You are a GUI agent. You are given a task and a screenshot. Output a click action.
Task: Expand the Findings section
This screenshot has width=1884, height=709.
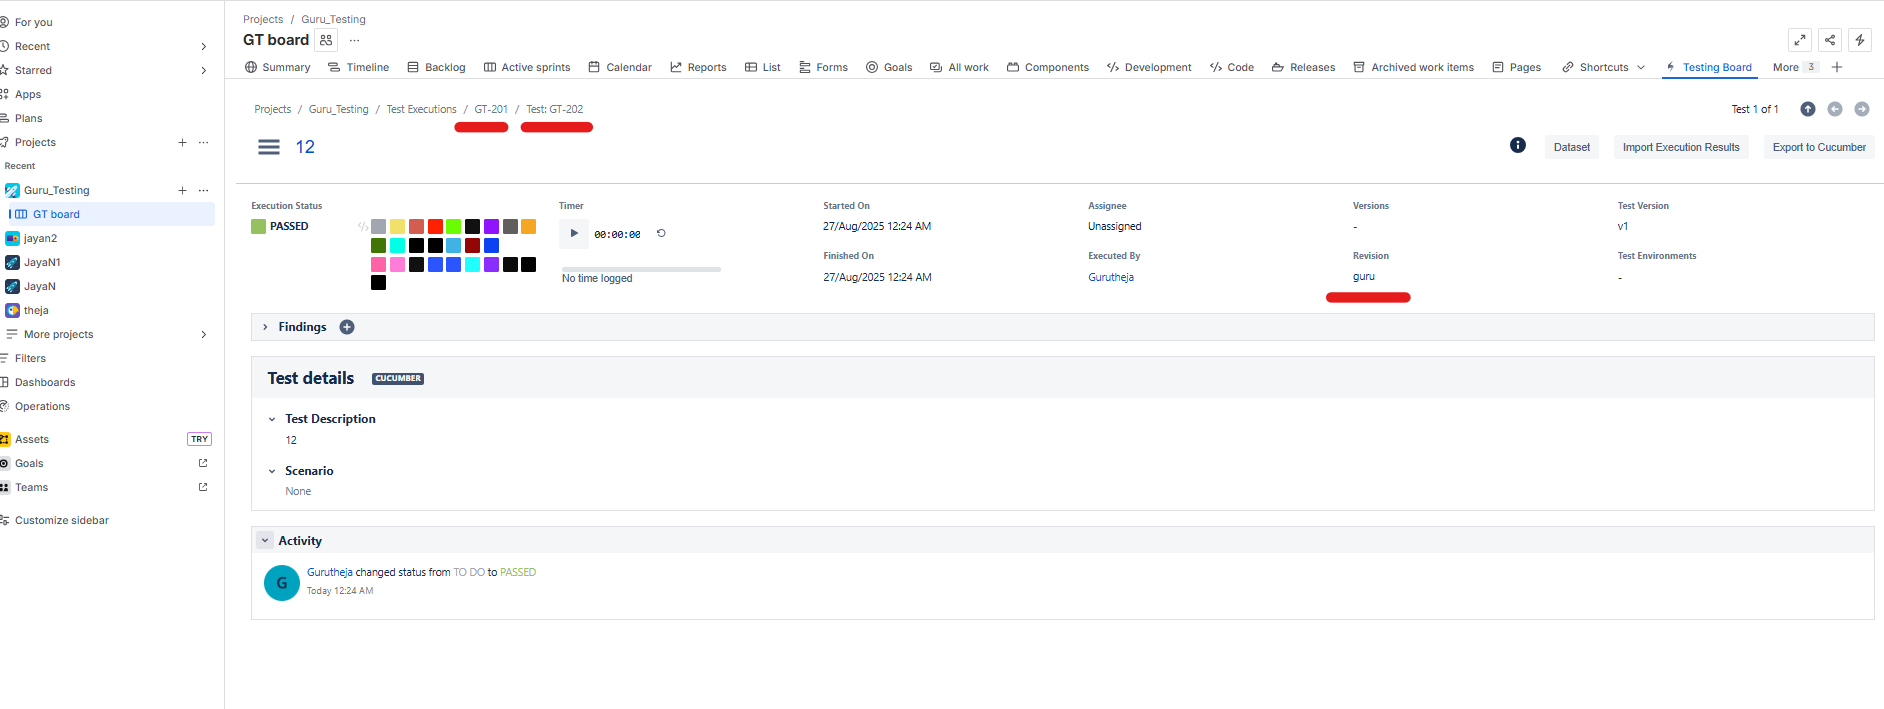point(265,327)
